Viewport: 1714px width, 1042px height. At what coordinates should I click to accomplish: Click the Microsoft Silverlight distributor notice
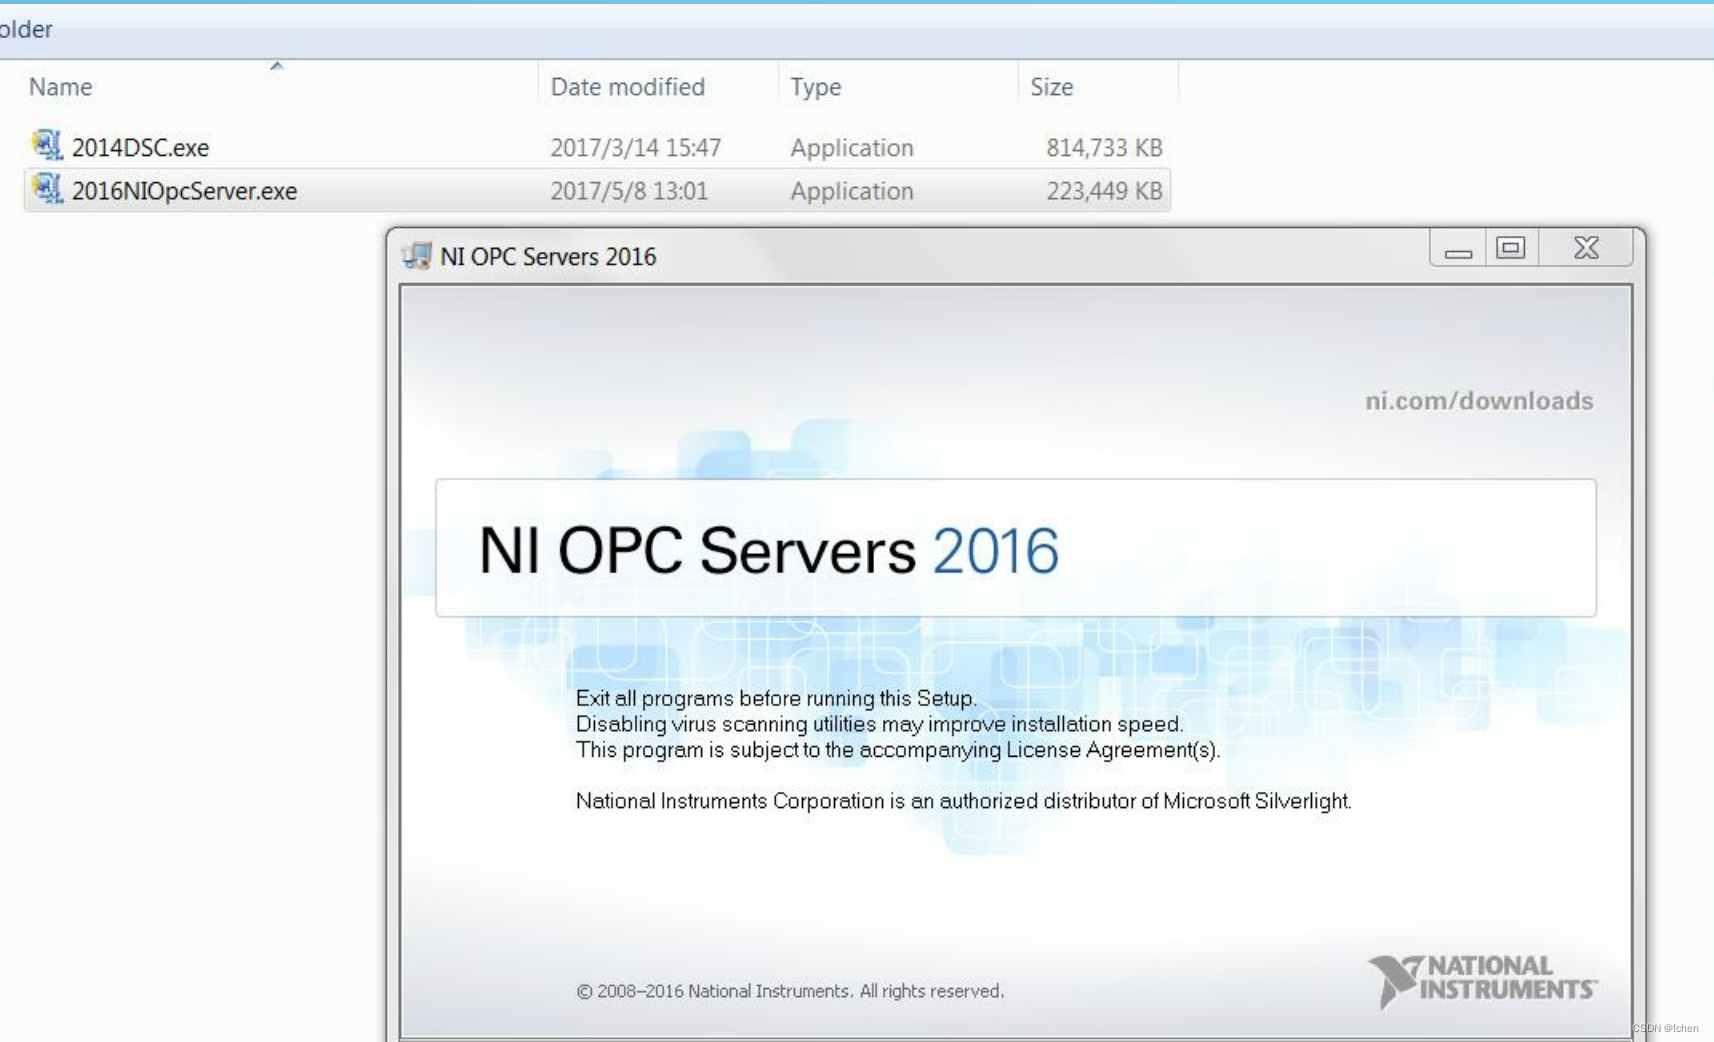(963, 801)
